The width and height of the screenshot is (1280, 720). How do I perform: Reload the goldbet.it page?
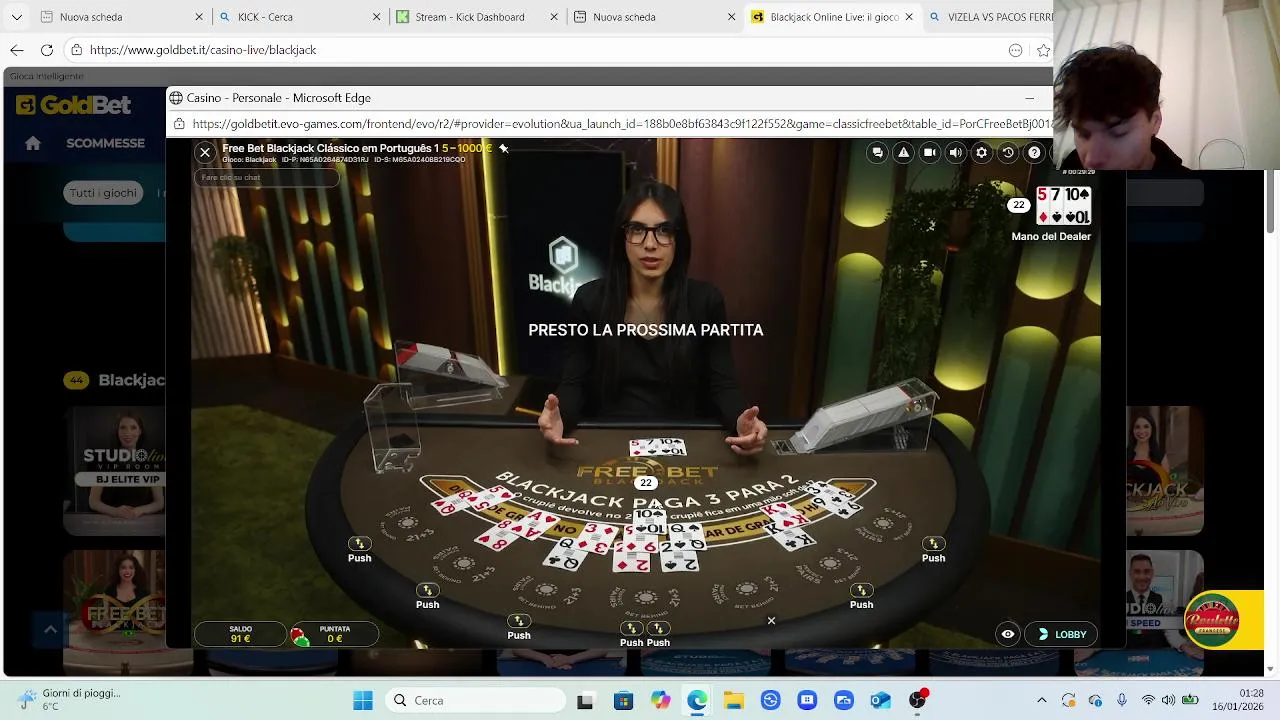tap(47, 50)
